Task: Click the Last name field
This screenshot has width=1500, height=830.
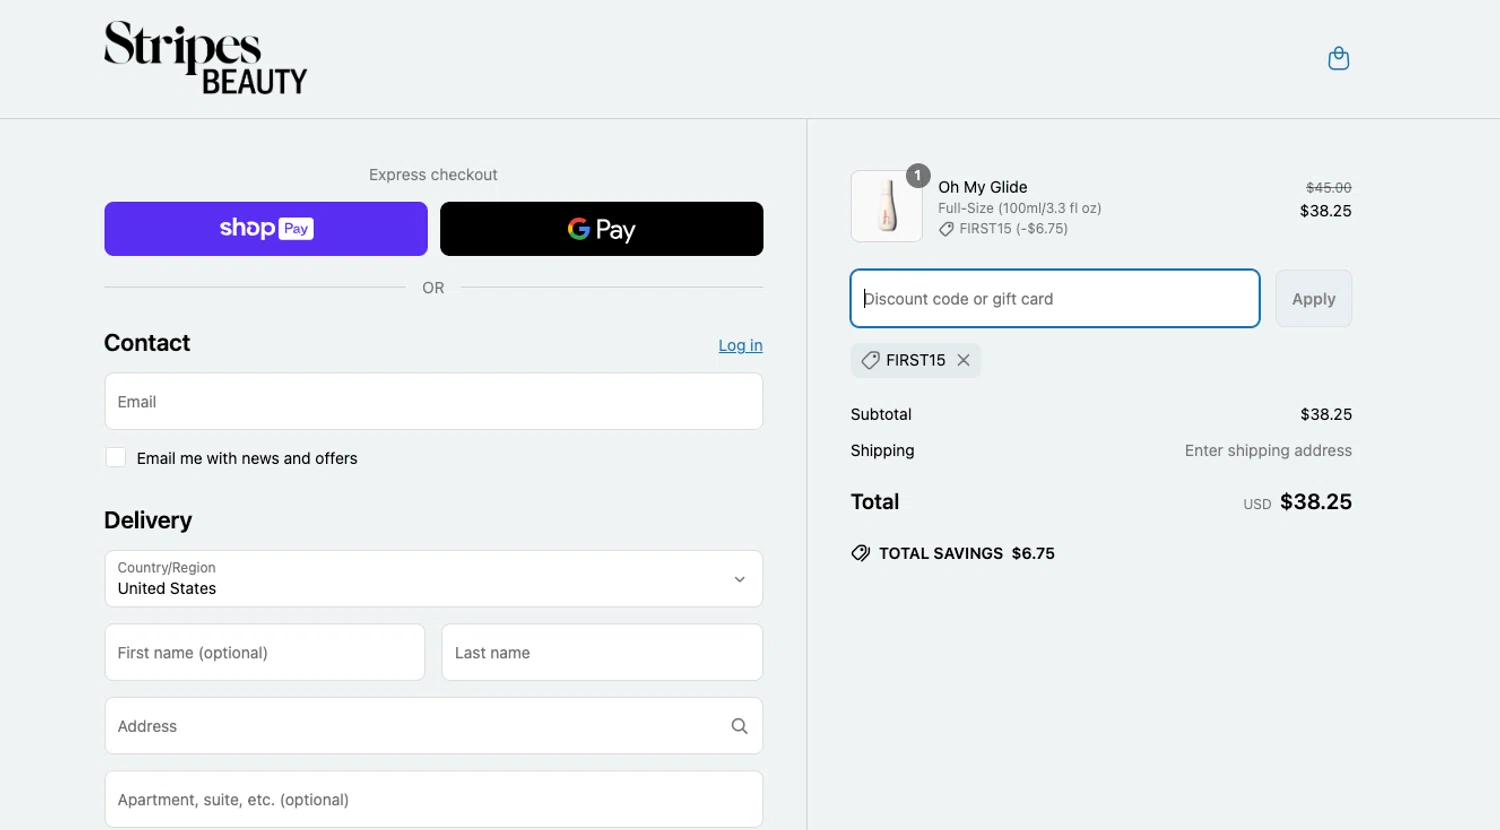Action: (602, 652)
